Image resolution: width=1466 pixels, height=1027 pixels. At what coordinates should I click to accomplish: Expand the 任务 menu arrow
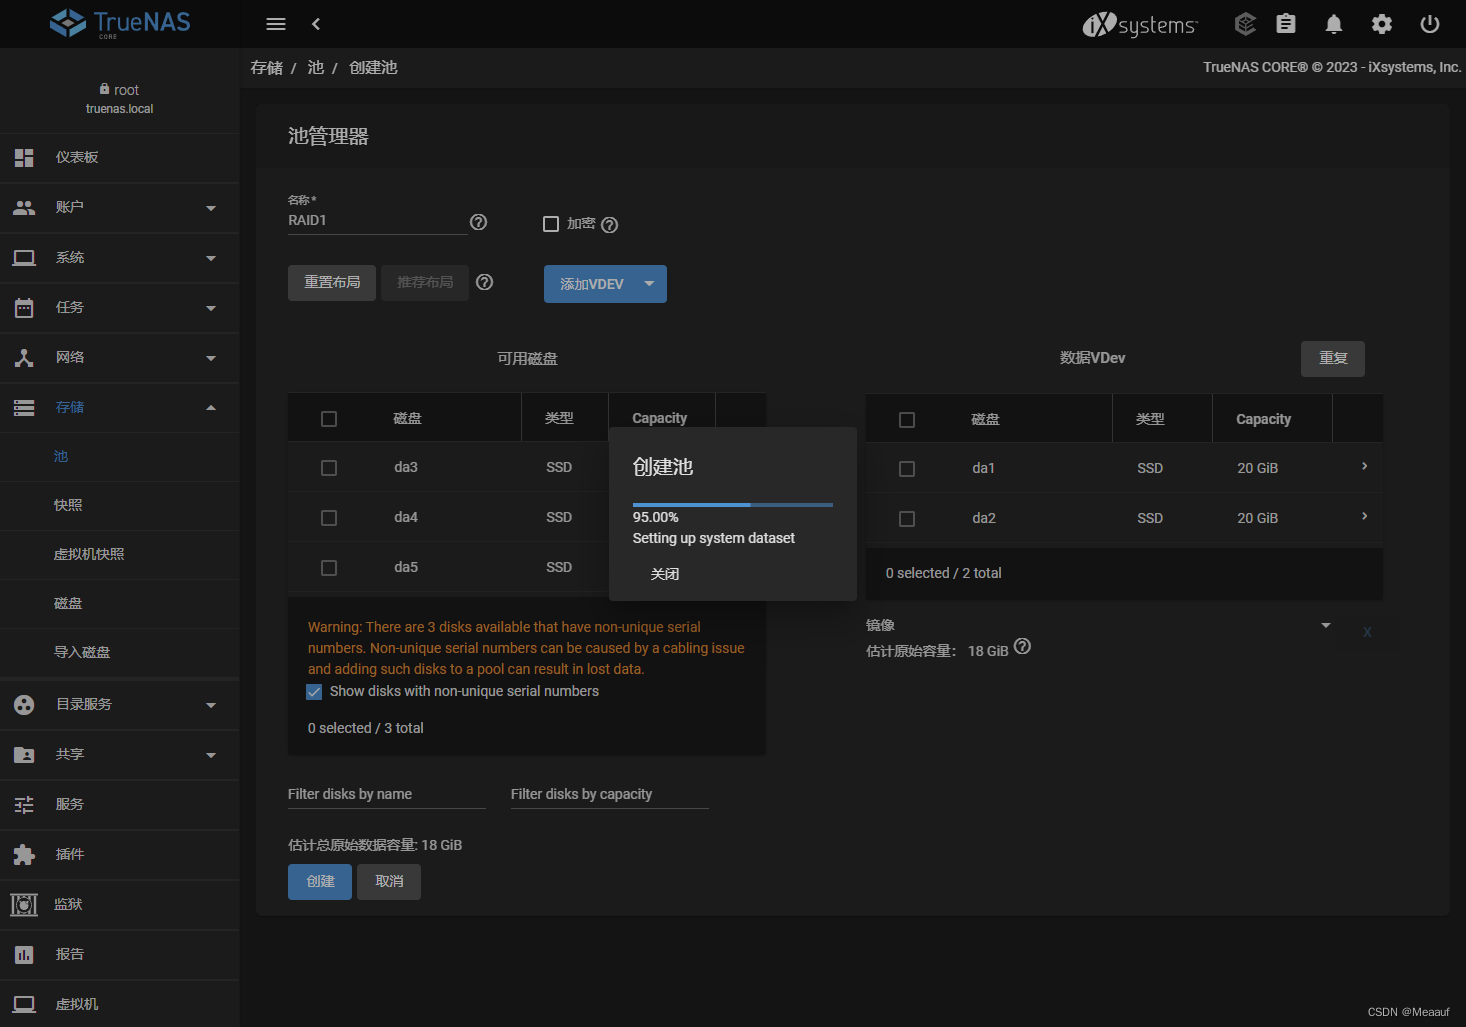coord(211,308)
